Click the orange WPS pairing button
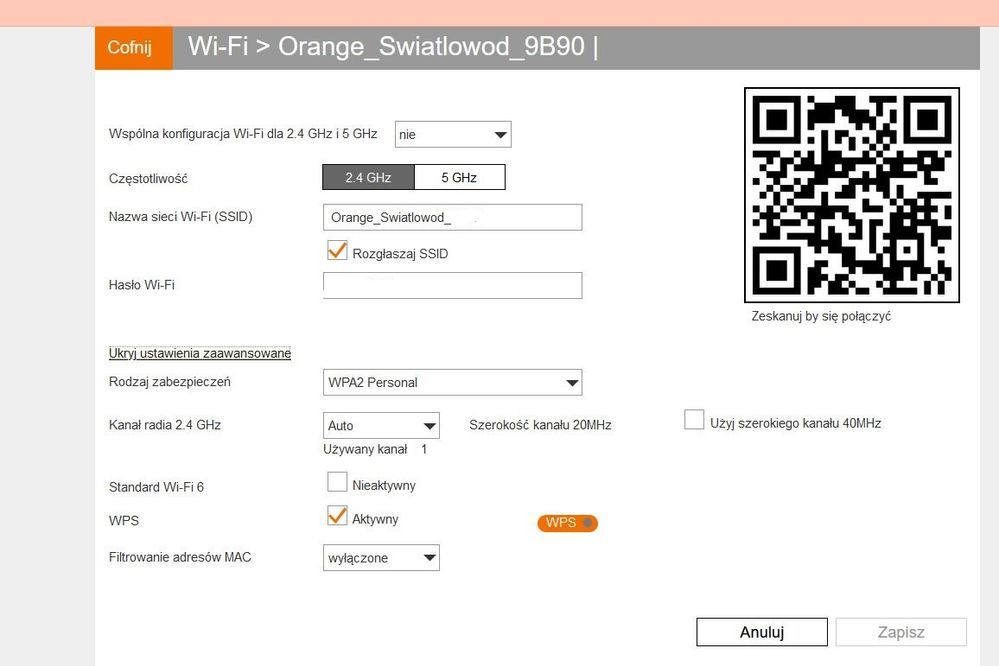The height and width of the screenshot is (666, 999). coord(567,523)
